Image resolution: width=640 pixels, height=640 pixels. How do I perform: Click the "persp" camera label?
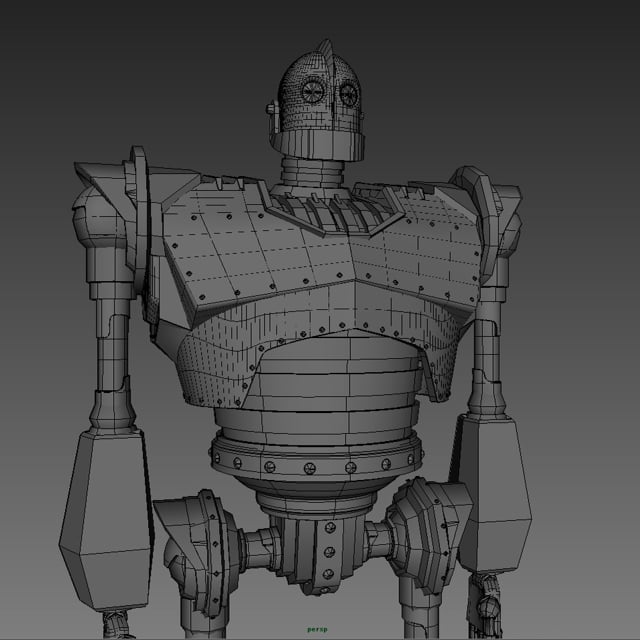pyautogui.click(x=317, y=630)
